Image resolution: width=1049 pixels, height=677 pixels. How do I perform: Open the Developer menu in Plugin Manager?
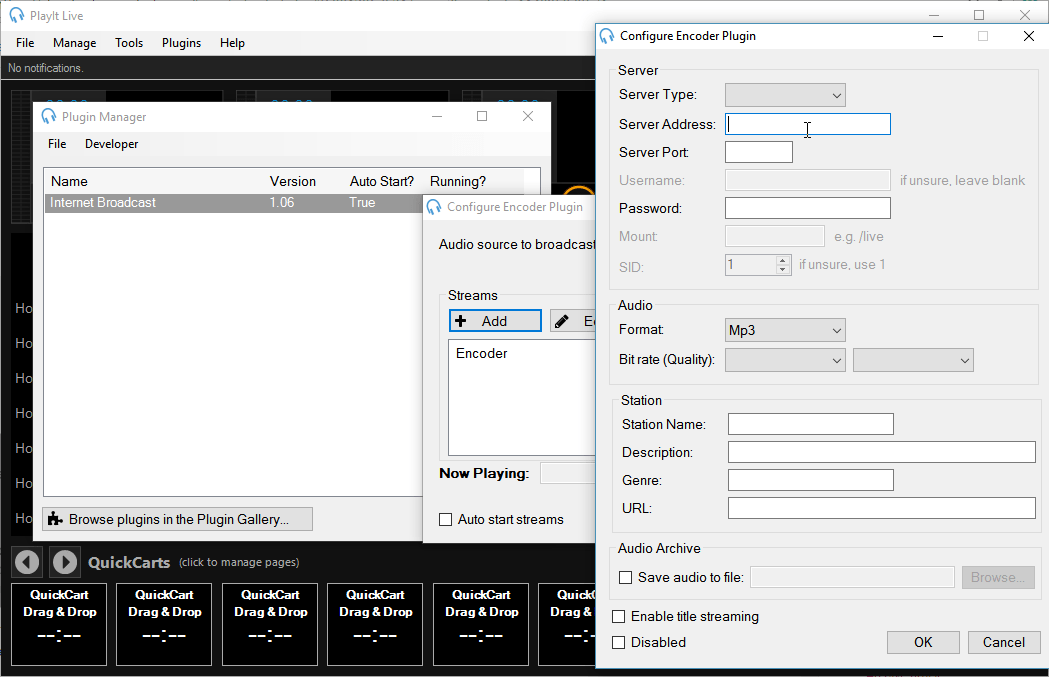pos(111,143)
